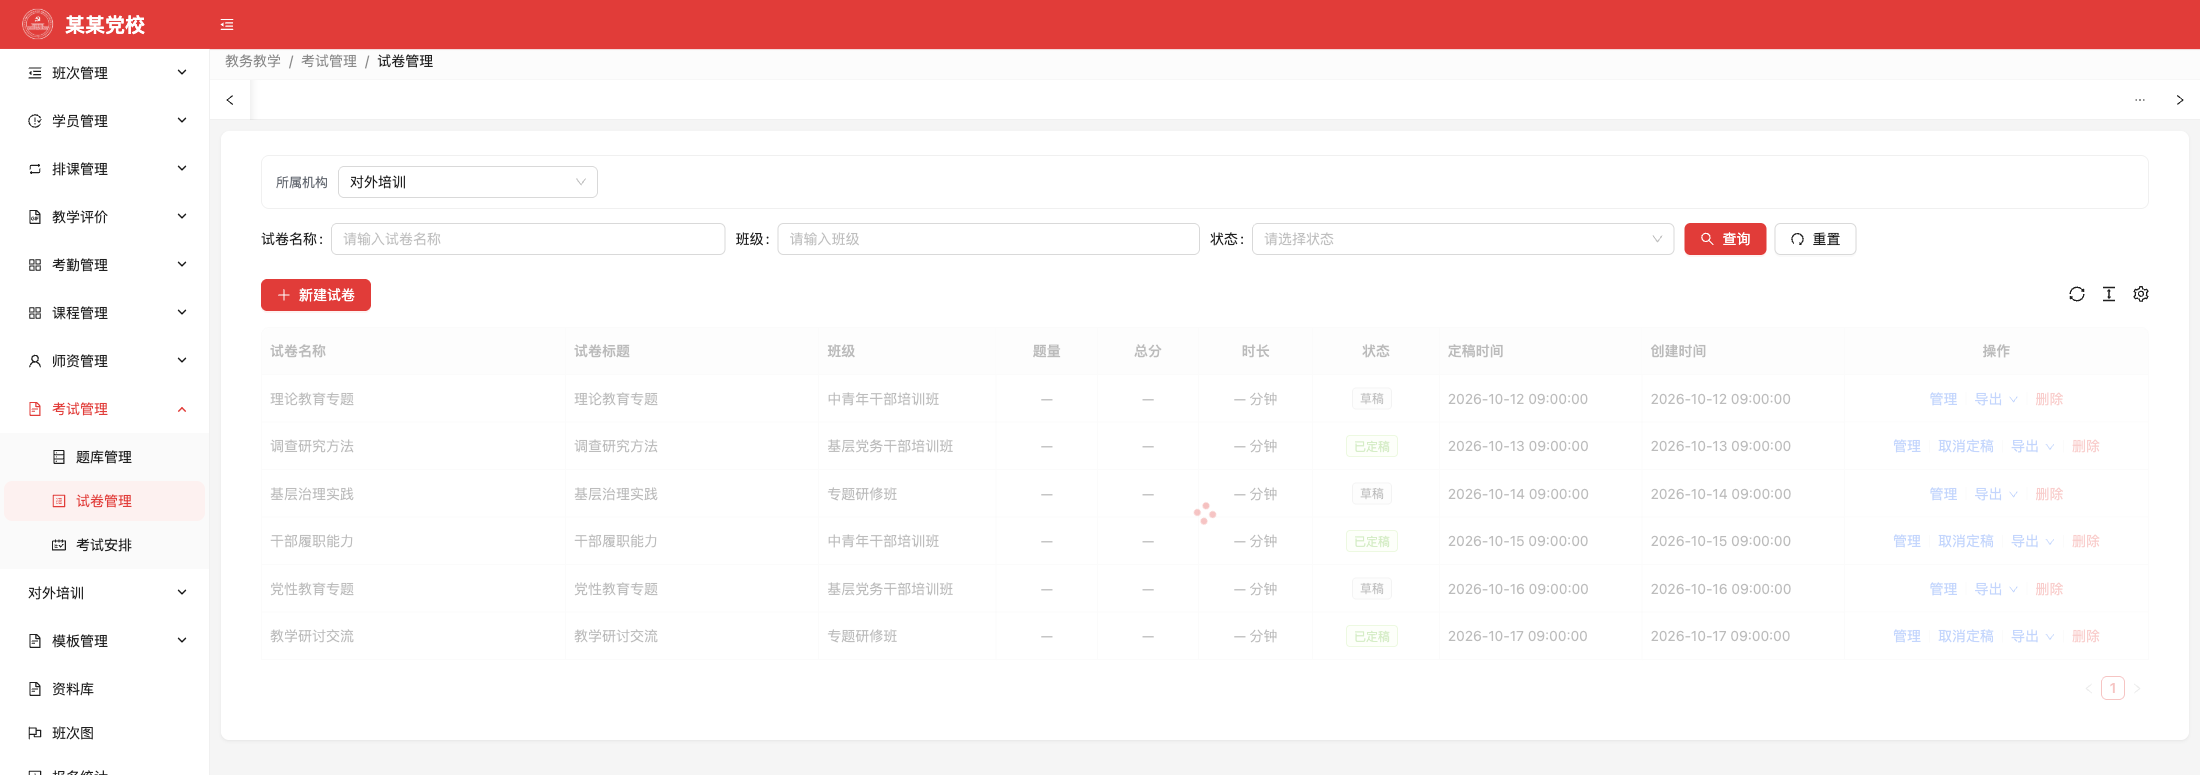Screen dimensions: 2200x775
Task: Click the 重置 reset button
Action: pos(1815,239)
